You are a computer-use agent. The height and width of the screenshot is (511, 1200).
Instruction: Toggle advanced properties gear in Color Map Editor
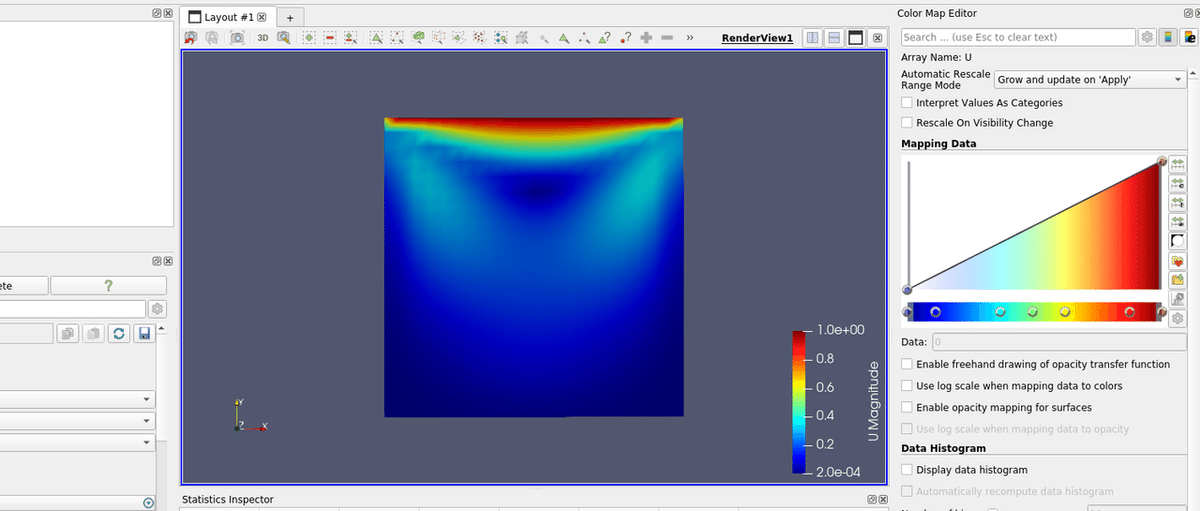(x=1148, y=37)
